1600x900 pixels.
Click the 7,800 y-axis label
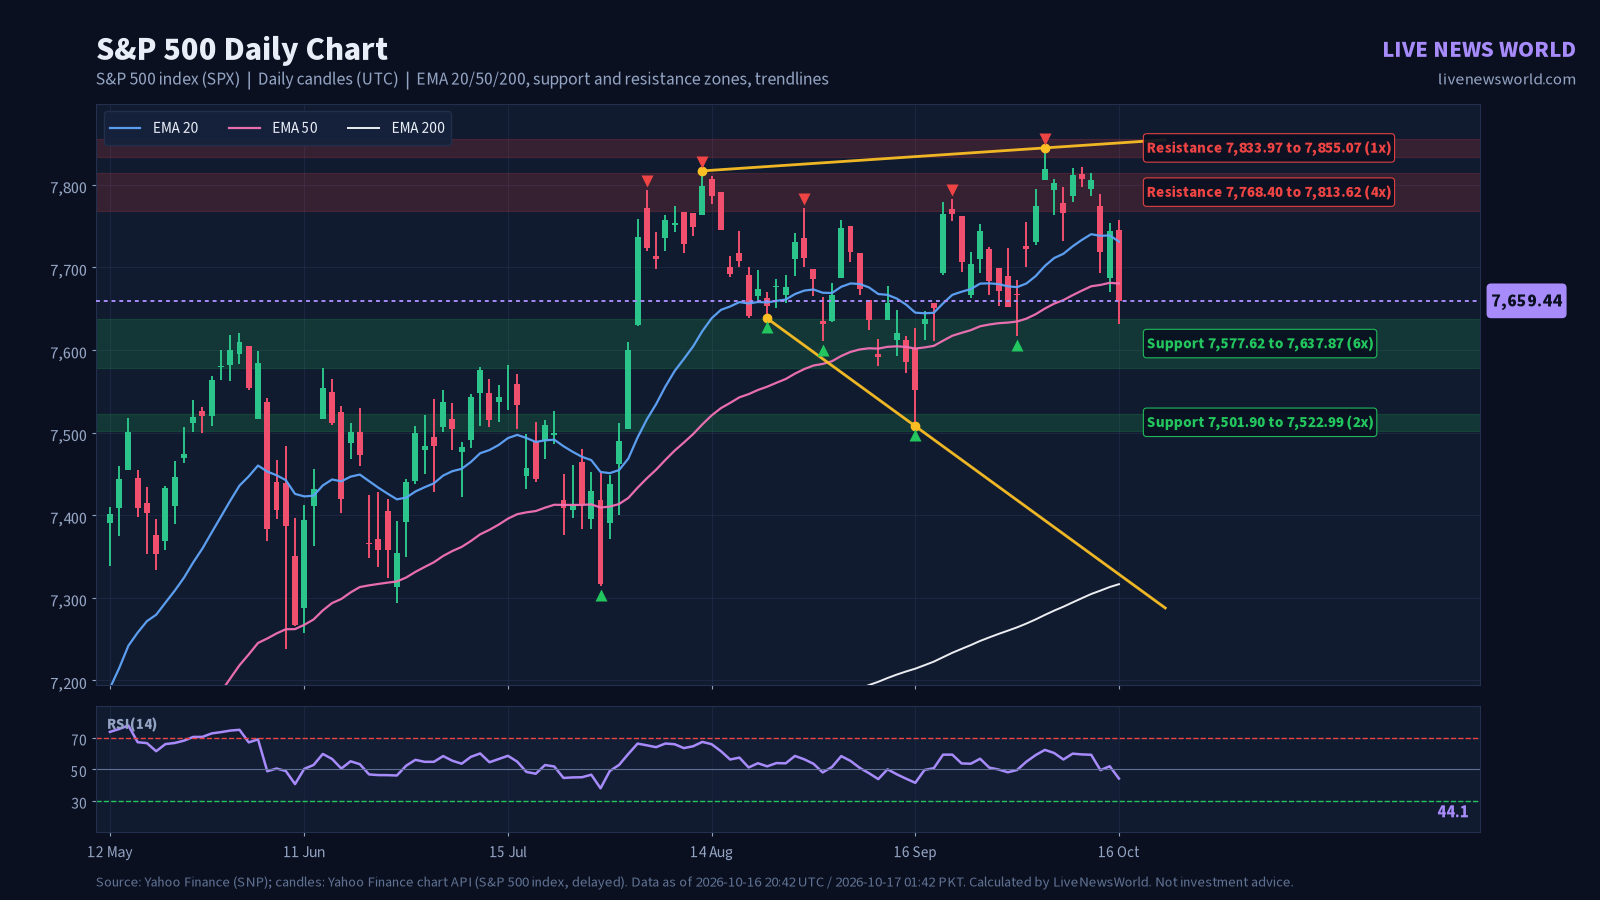pyautogui.click(x=69, y=187)
